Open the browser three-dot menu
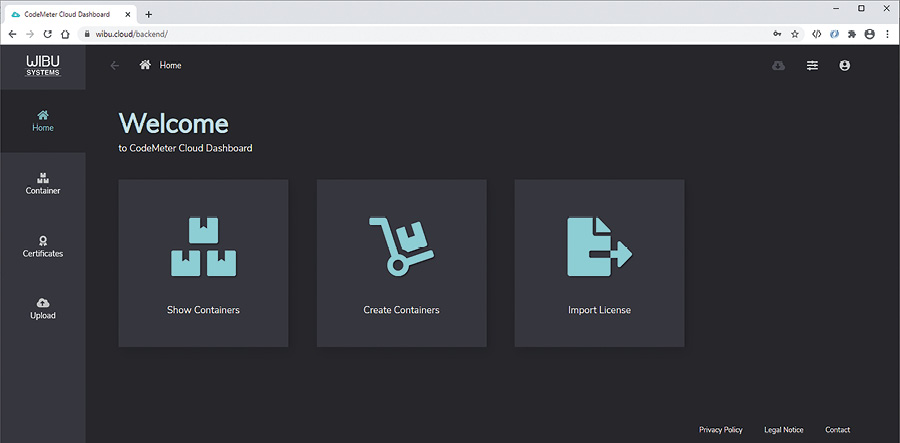The height and width of the screenshot is (443, 900). pos(887,34)
